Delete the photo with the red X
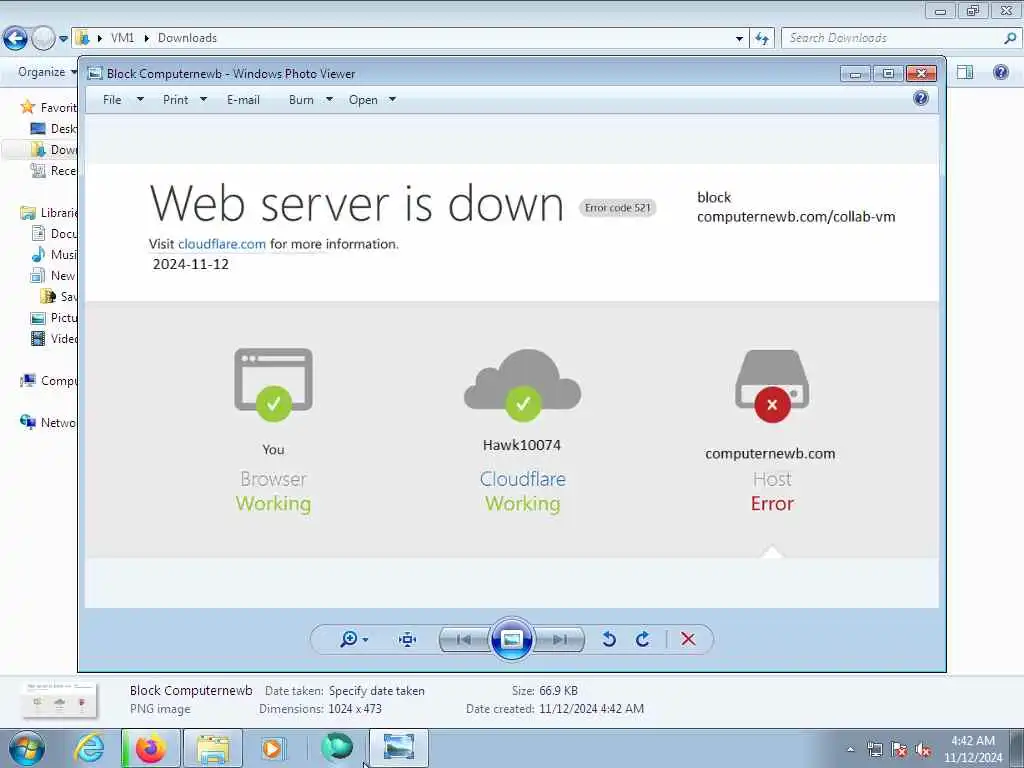Image resolution: width=1024 pixels, height=768 pixels. pyautogui.click(x=688, y=639)
